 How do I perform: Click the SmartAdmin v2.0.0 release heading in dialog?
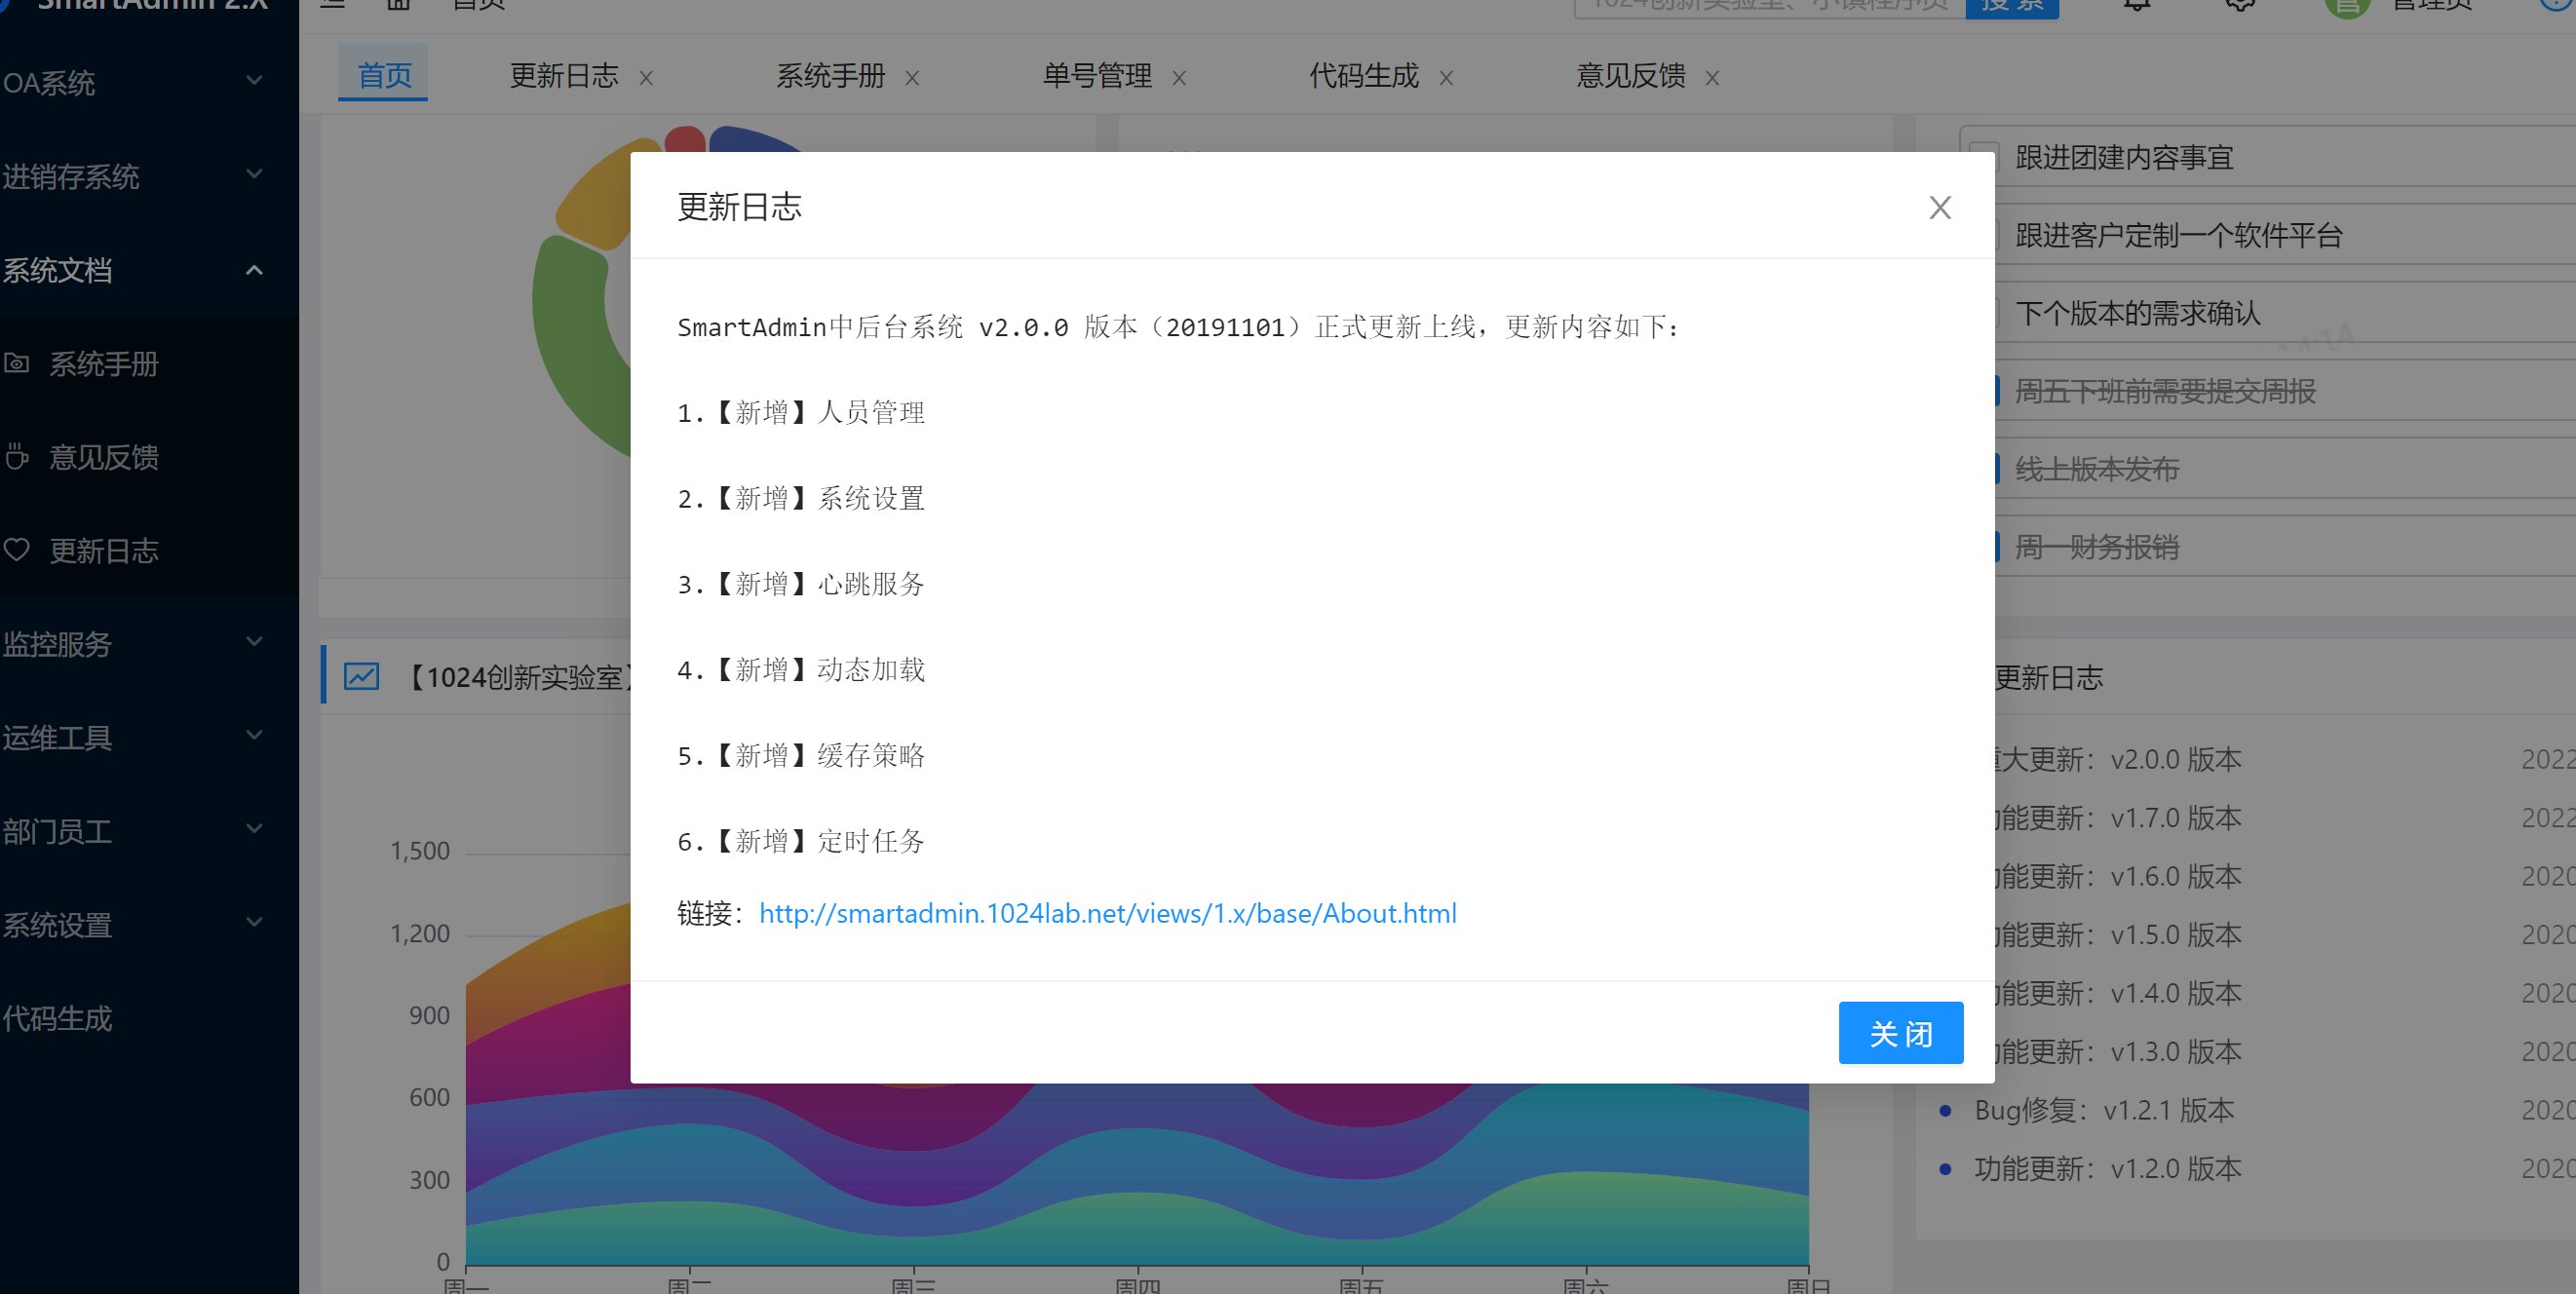tap(1178, 327)
